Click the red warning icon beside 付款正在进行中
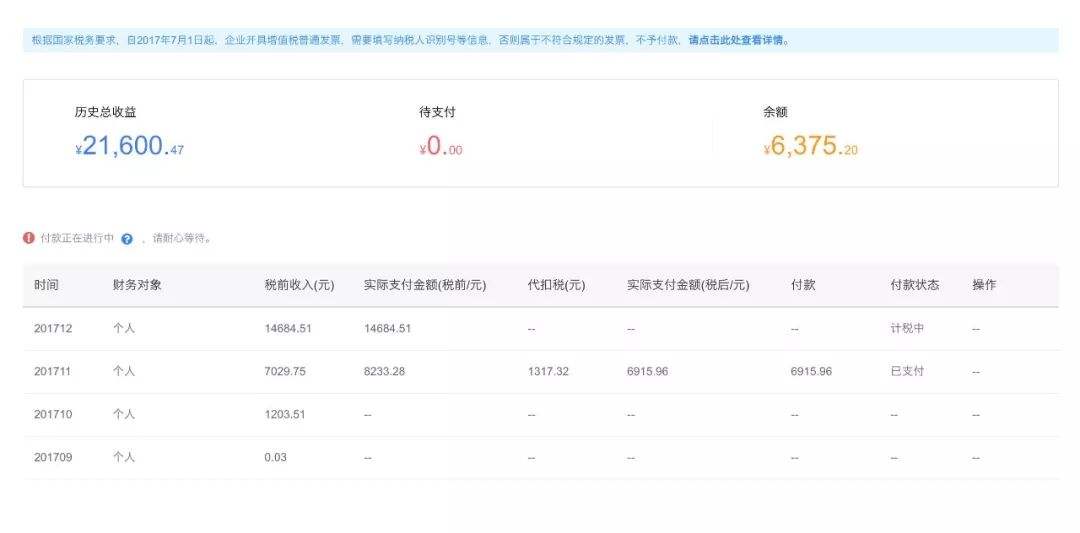 click(x=29, y=238)
